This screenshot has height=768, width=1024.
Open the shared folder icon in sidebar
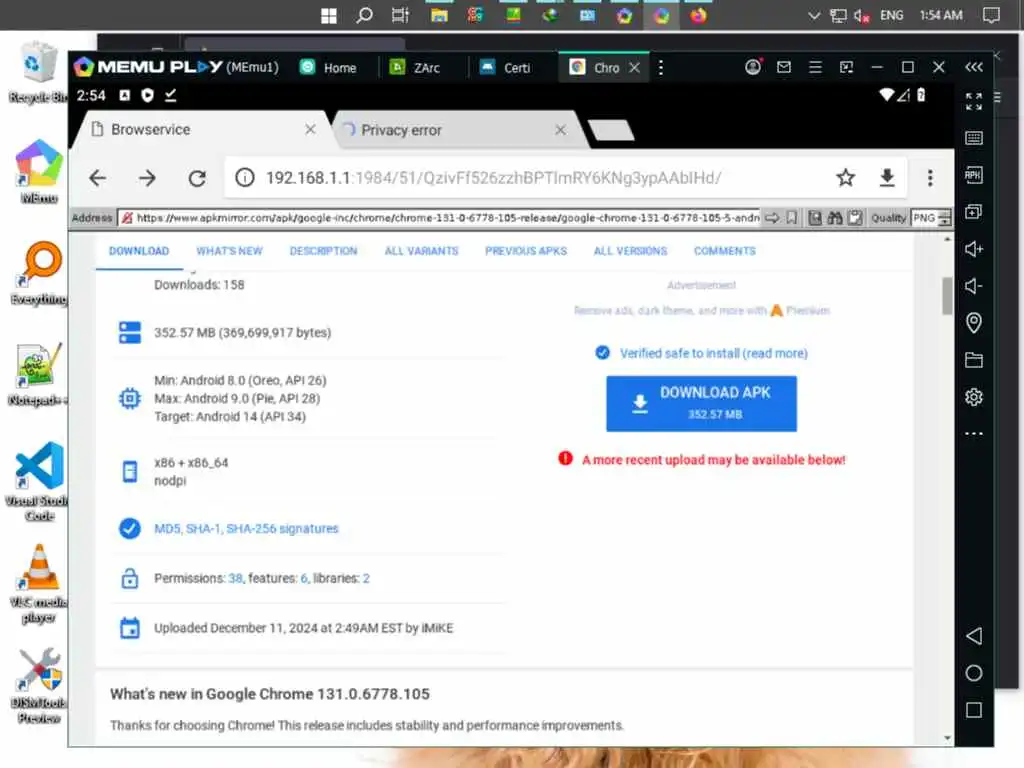point(973,360)
